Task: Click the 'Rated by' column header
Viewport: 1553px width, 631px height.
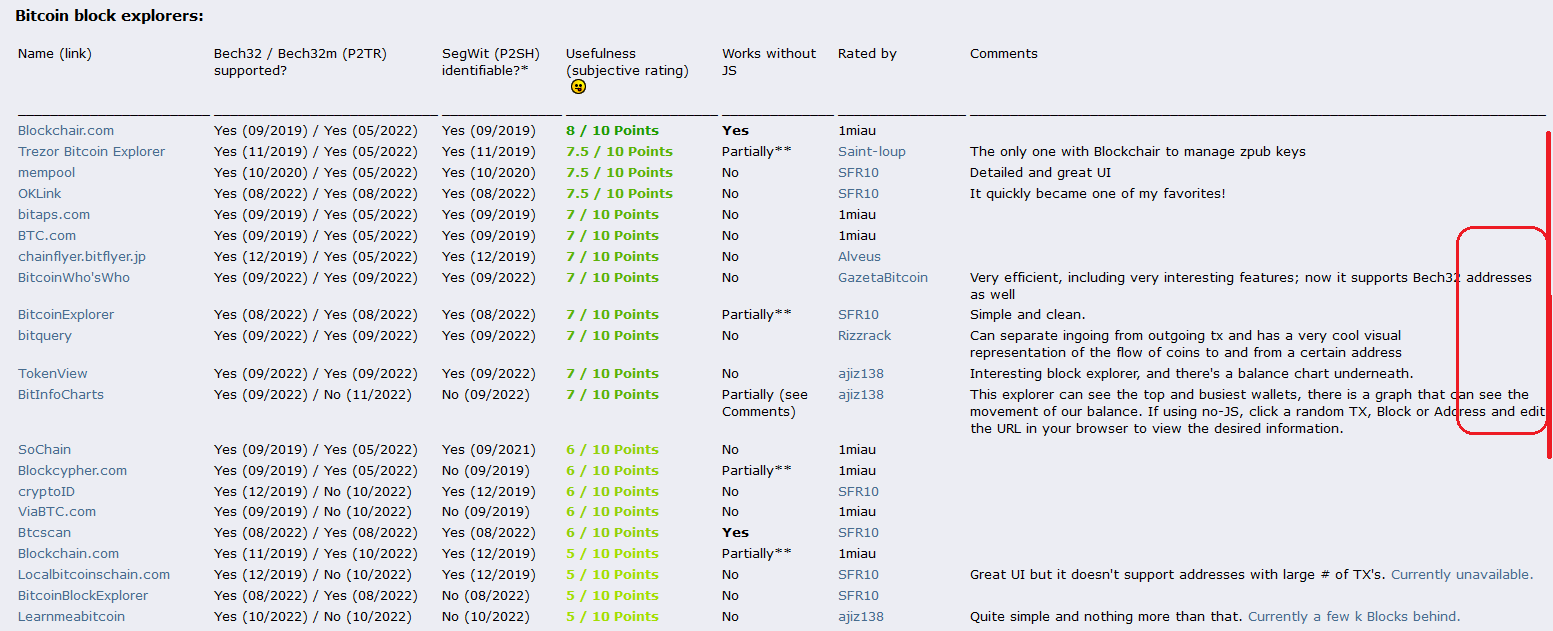Action: 867,53
